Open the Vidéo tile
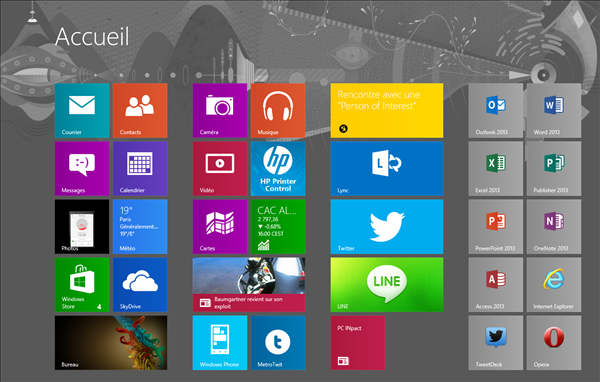Image resolution: width=600 pixels, height=382 pixels. [220, 169]
